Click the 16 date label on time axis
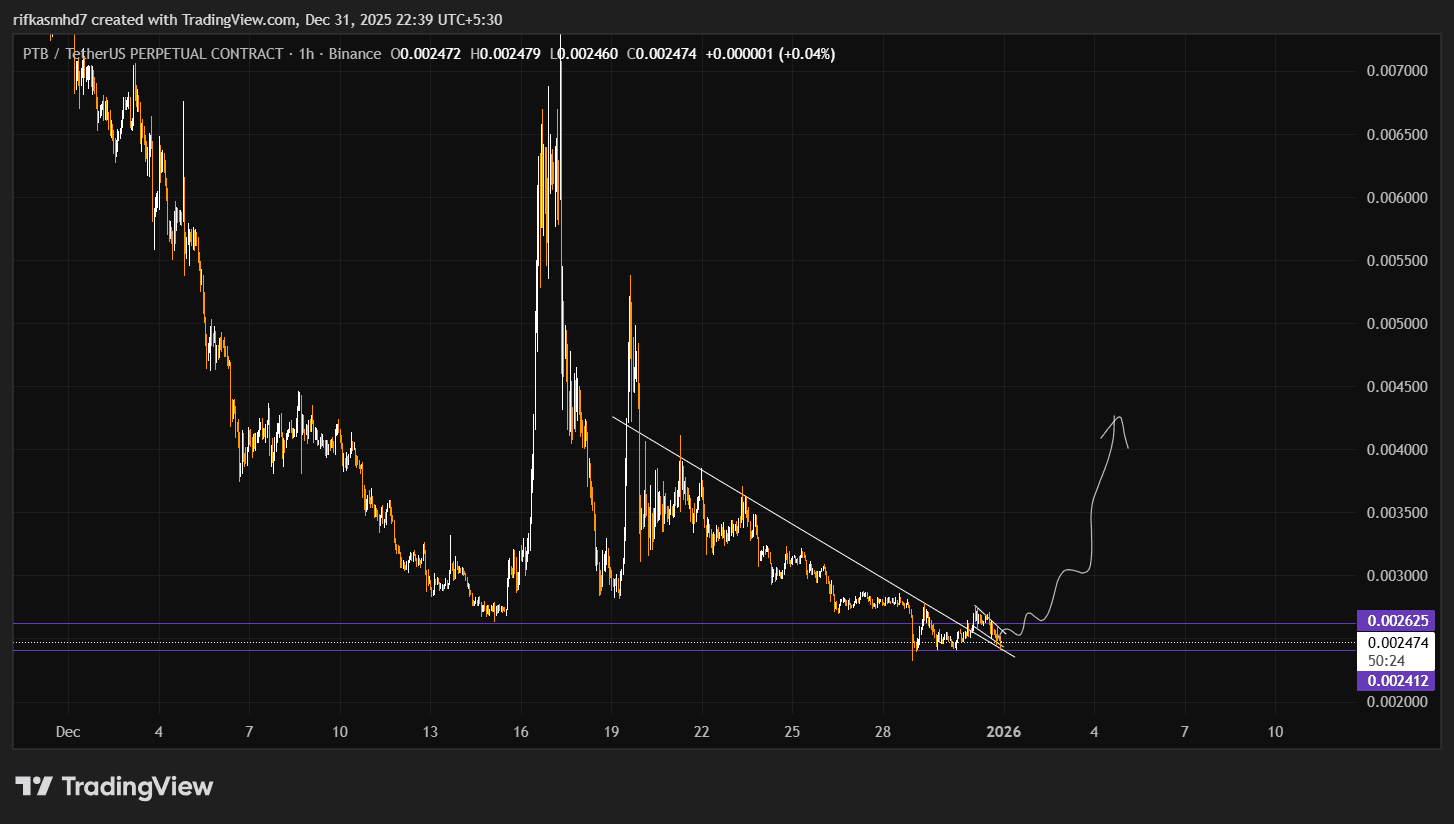Viewport: 1454px width, 824px height. pyautogui.click(x=521, y=732)
